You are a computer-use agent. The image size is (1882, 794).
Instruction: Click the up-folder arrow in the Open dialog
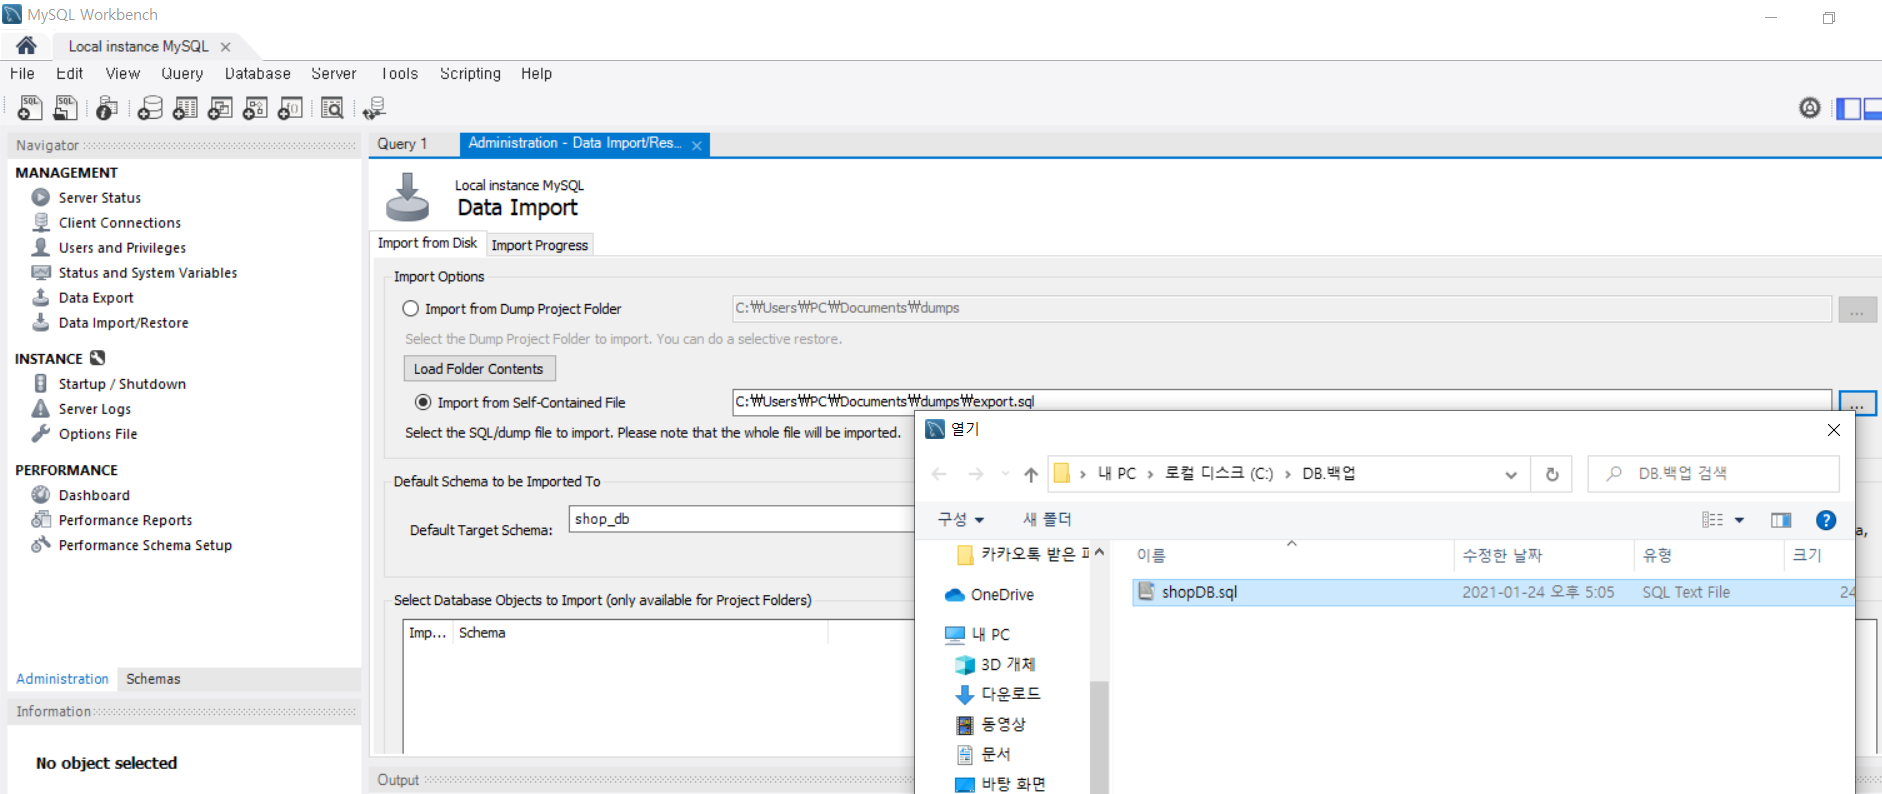tap(1031, 474)
